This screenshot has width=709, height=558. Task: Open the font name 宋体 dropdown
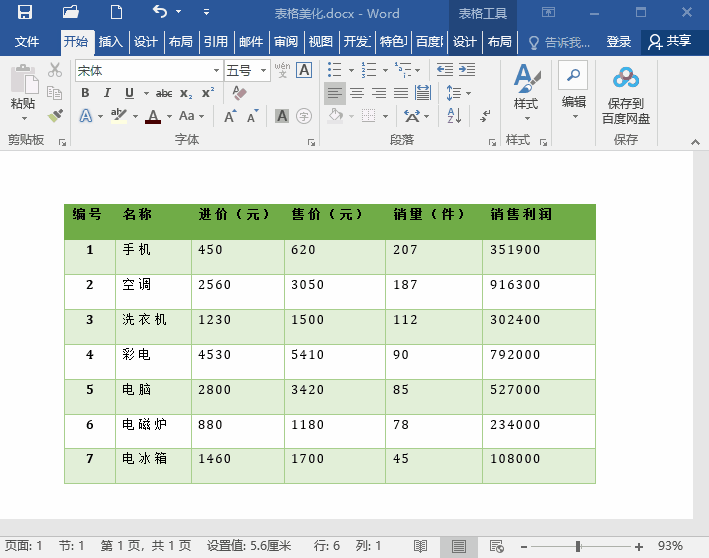pyautogui.click(x=216, y=71)
